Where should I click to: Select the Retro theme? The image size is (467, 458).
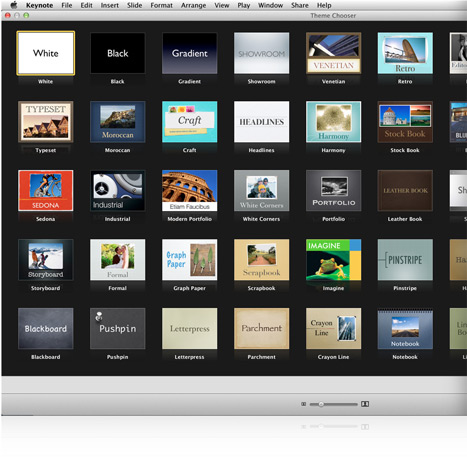405,53
